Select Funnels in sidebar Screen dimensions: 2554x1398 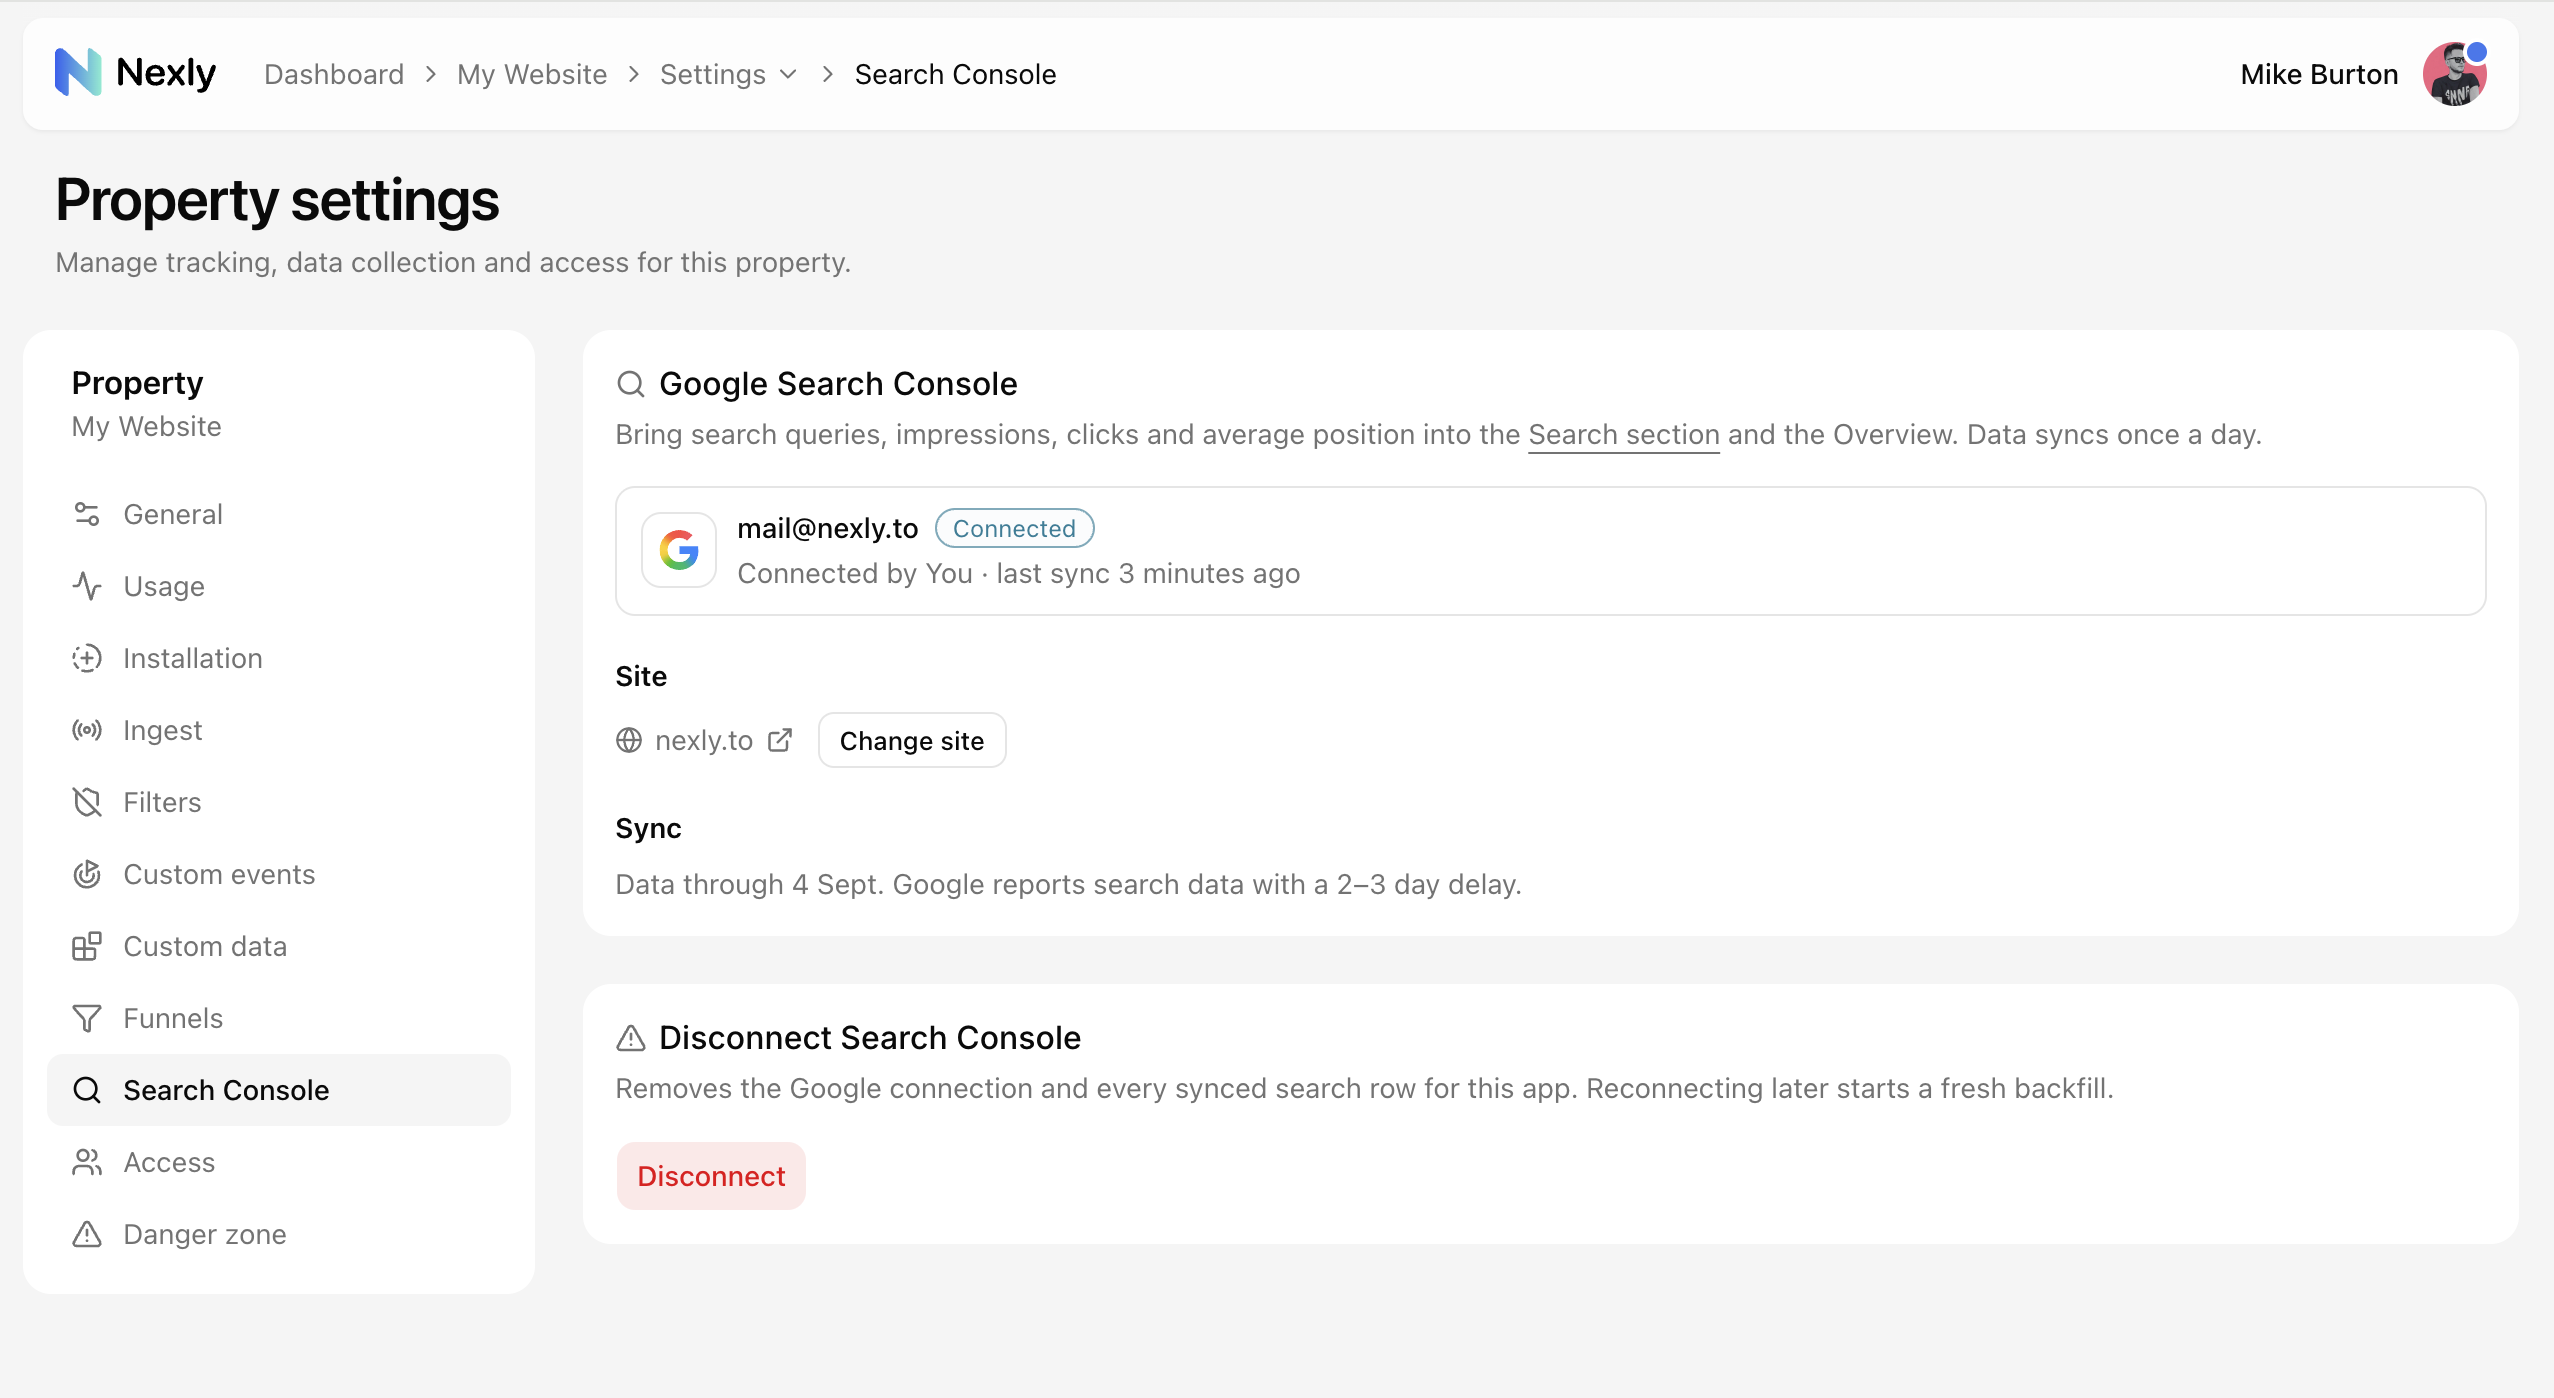click(279, 1018)
